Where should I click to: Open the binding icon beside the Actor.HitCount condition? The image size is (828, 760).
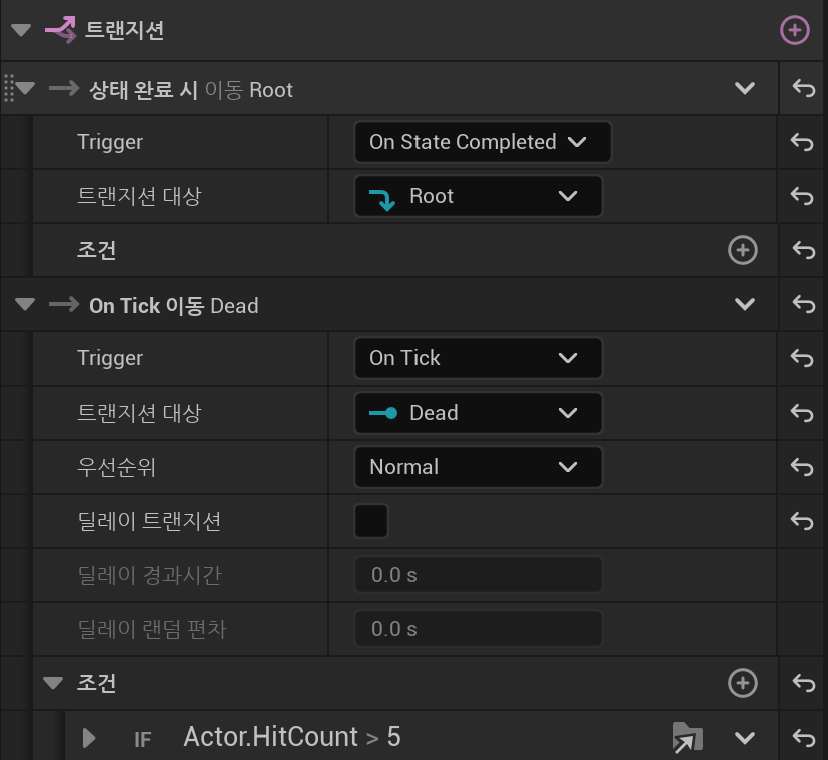pyautogui.click(x=688, y=737)
